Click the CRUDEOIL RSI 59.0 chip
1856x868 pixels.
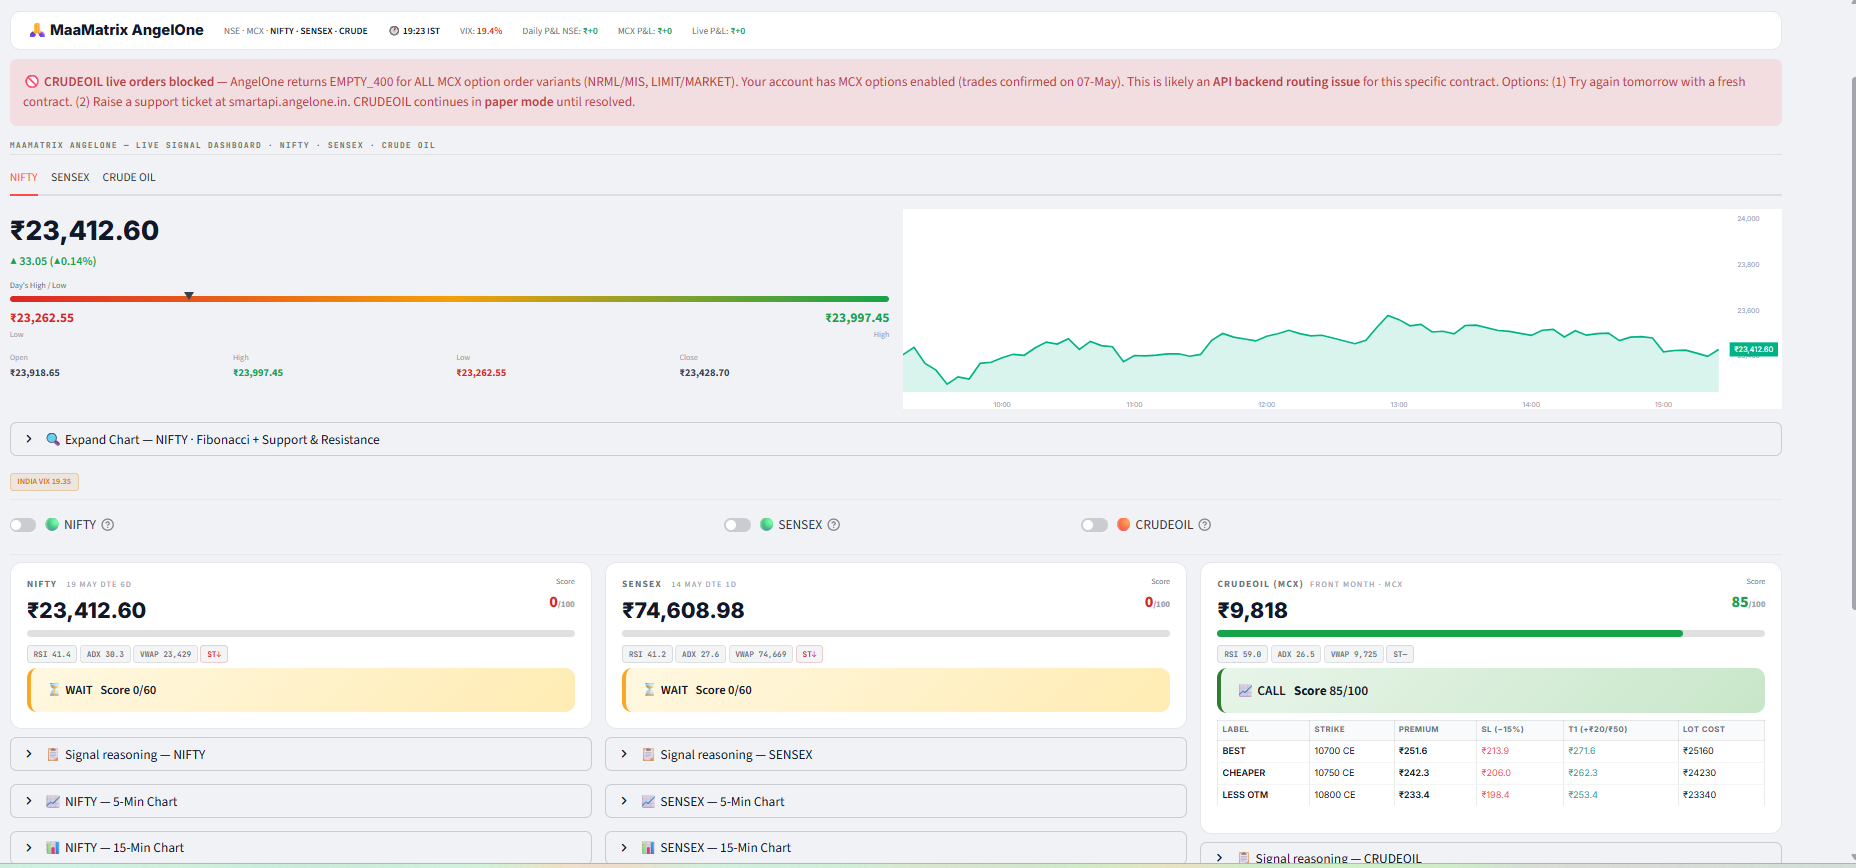(x=1243, y=654)
